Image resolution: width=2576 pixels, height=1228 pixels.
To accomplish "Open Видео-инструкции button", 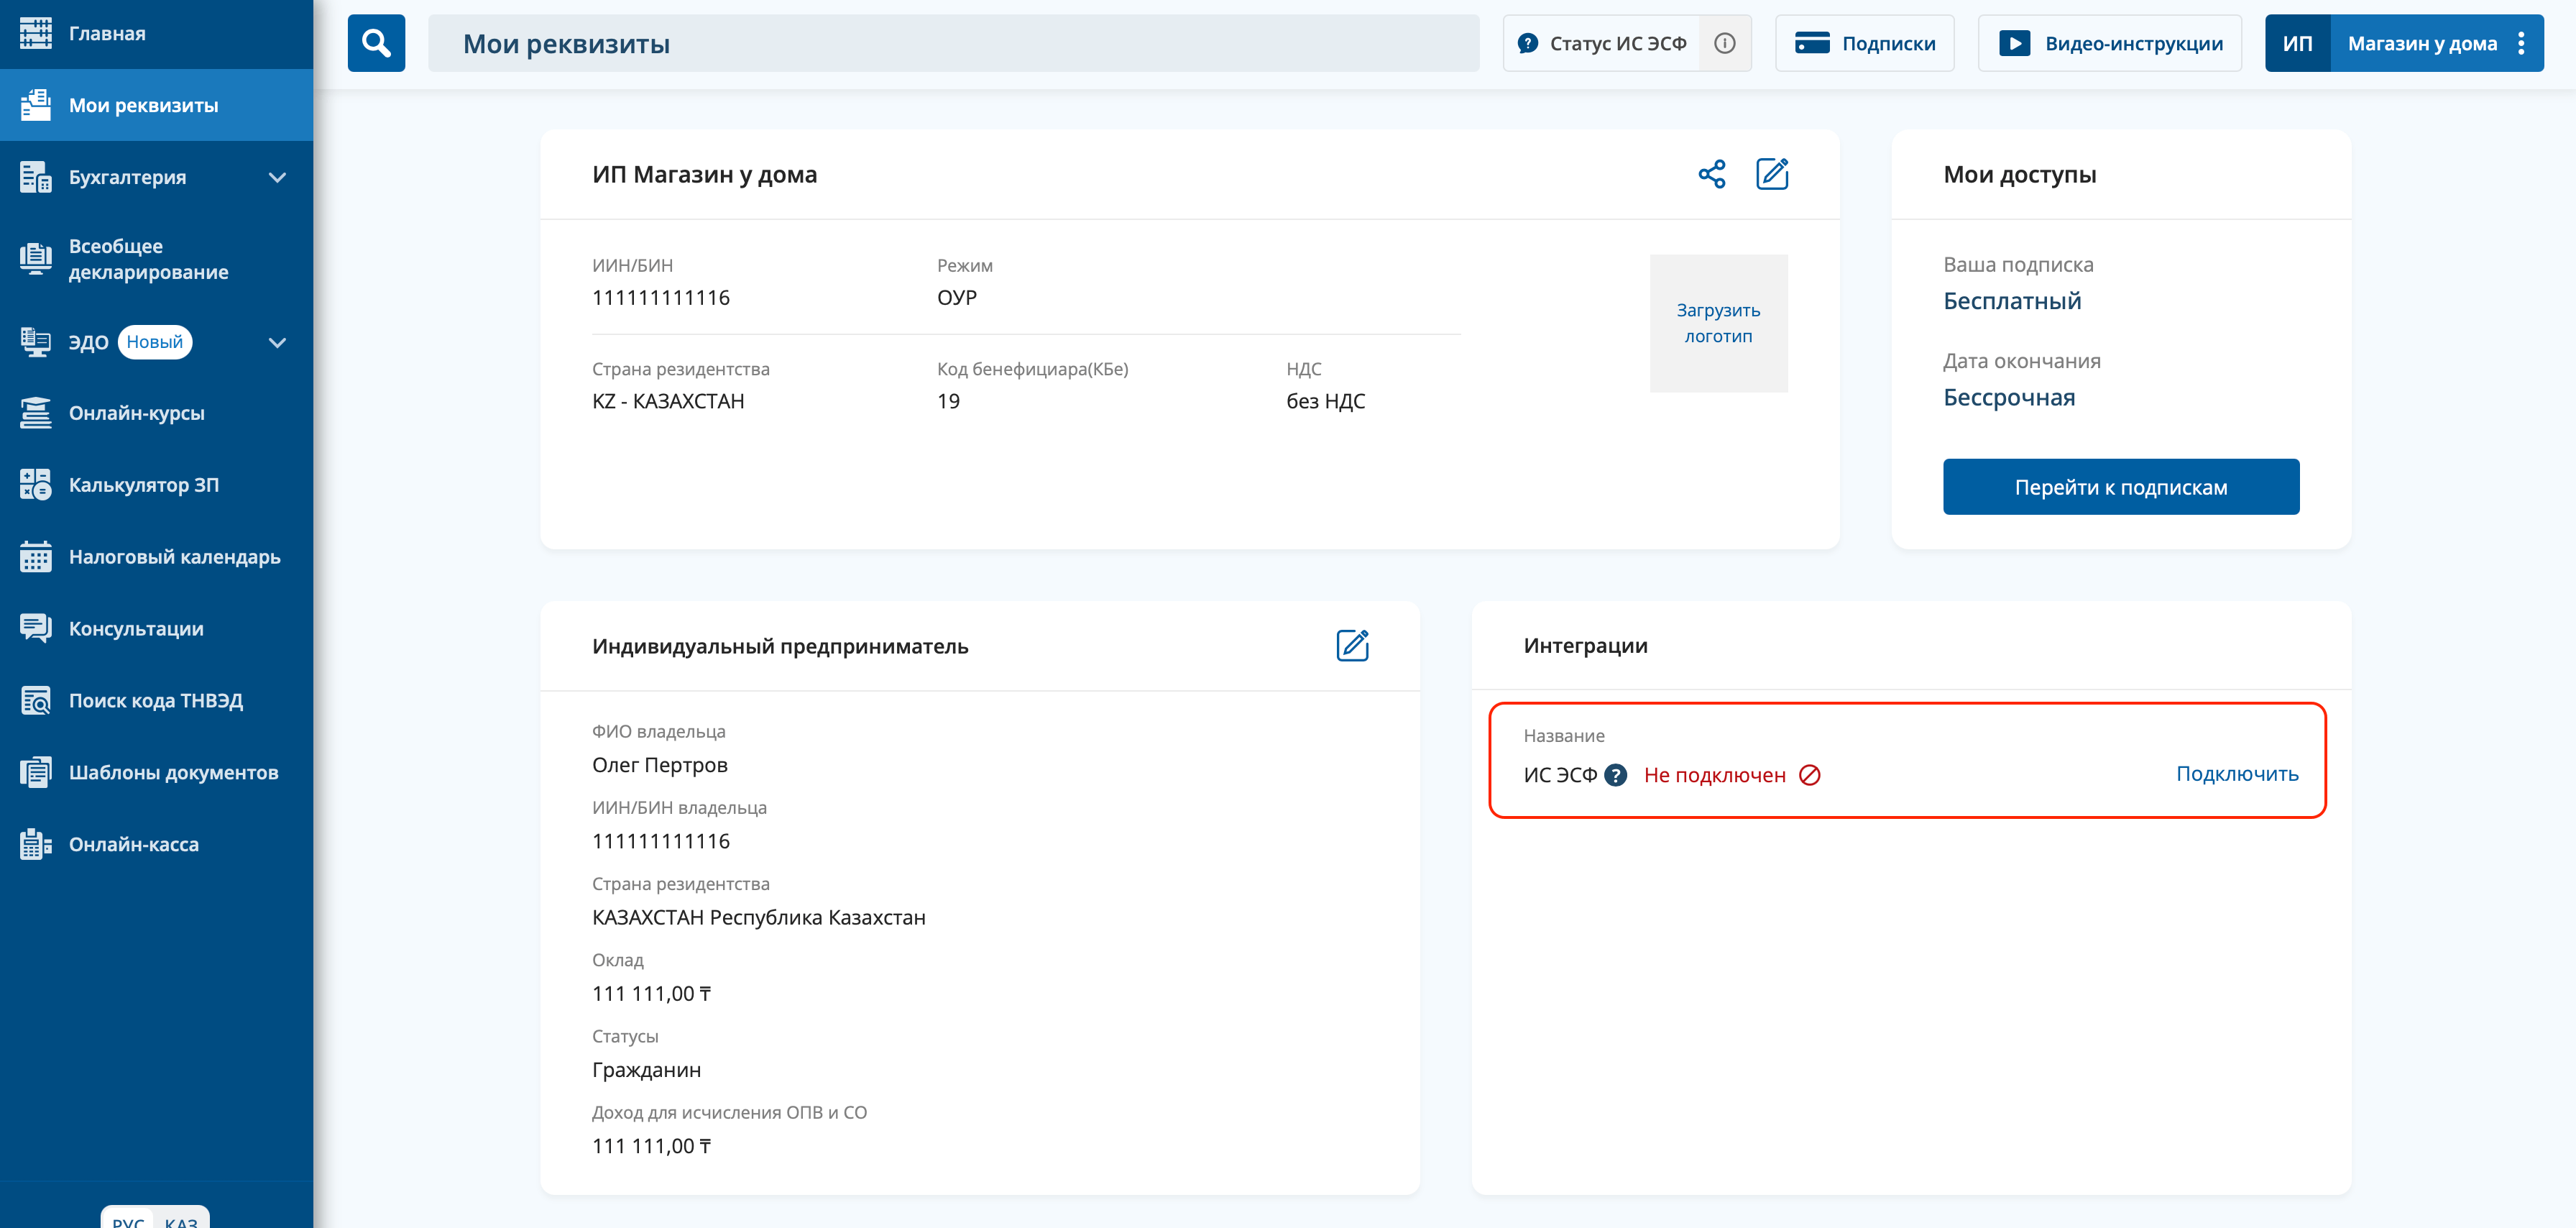I will click(2109, 43).
